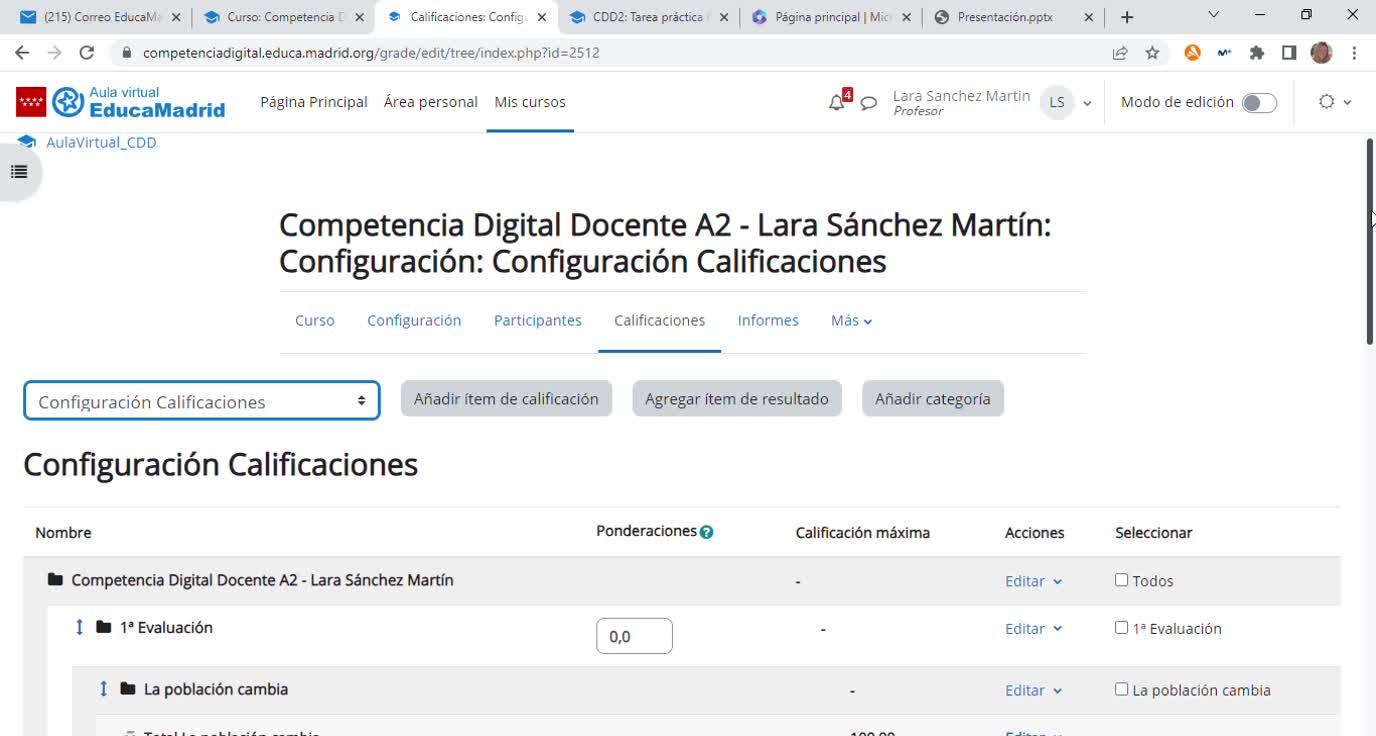Go back using the browser back arrow
The width and height of the screenshot is (1376, 736).
[22, 53]
